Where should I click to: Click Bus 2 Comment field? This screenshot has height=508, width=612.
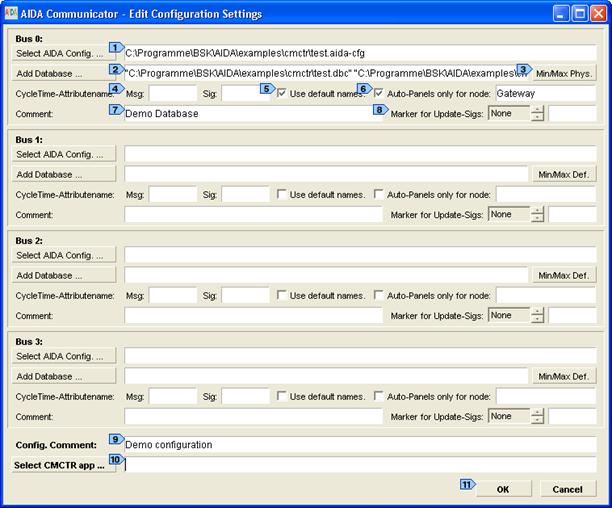253,316
